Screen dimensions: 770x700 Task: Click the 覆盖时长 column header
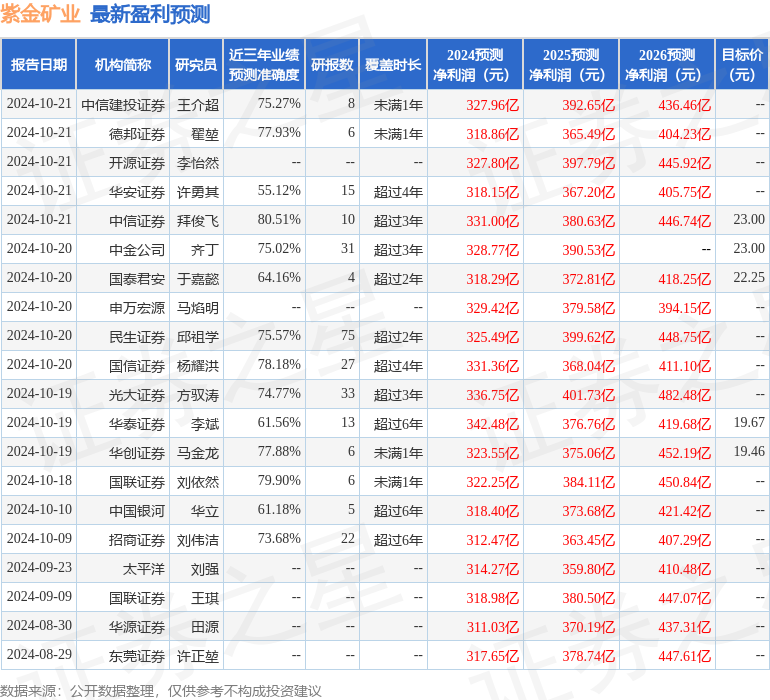(x=393, y=64)
